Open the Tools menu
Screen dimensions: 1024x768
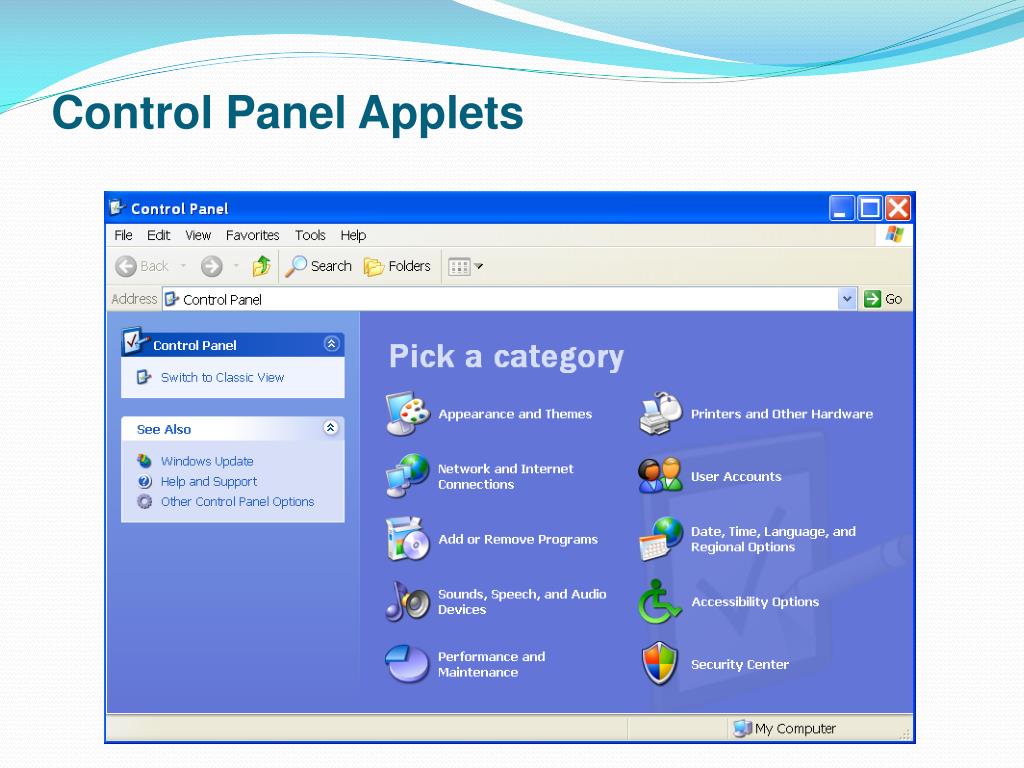pos(310,235)
